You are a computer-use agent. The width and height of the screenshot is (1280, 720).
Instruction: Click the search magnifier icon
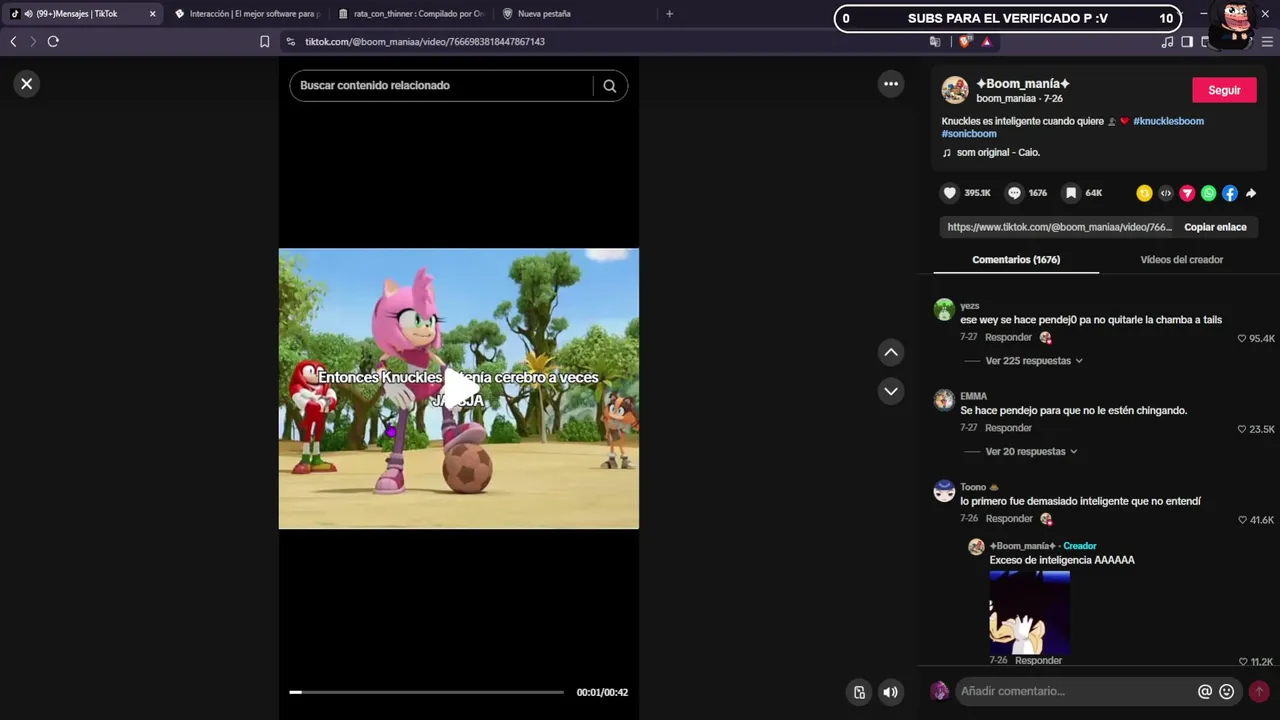[609, 86]
